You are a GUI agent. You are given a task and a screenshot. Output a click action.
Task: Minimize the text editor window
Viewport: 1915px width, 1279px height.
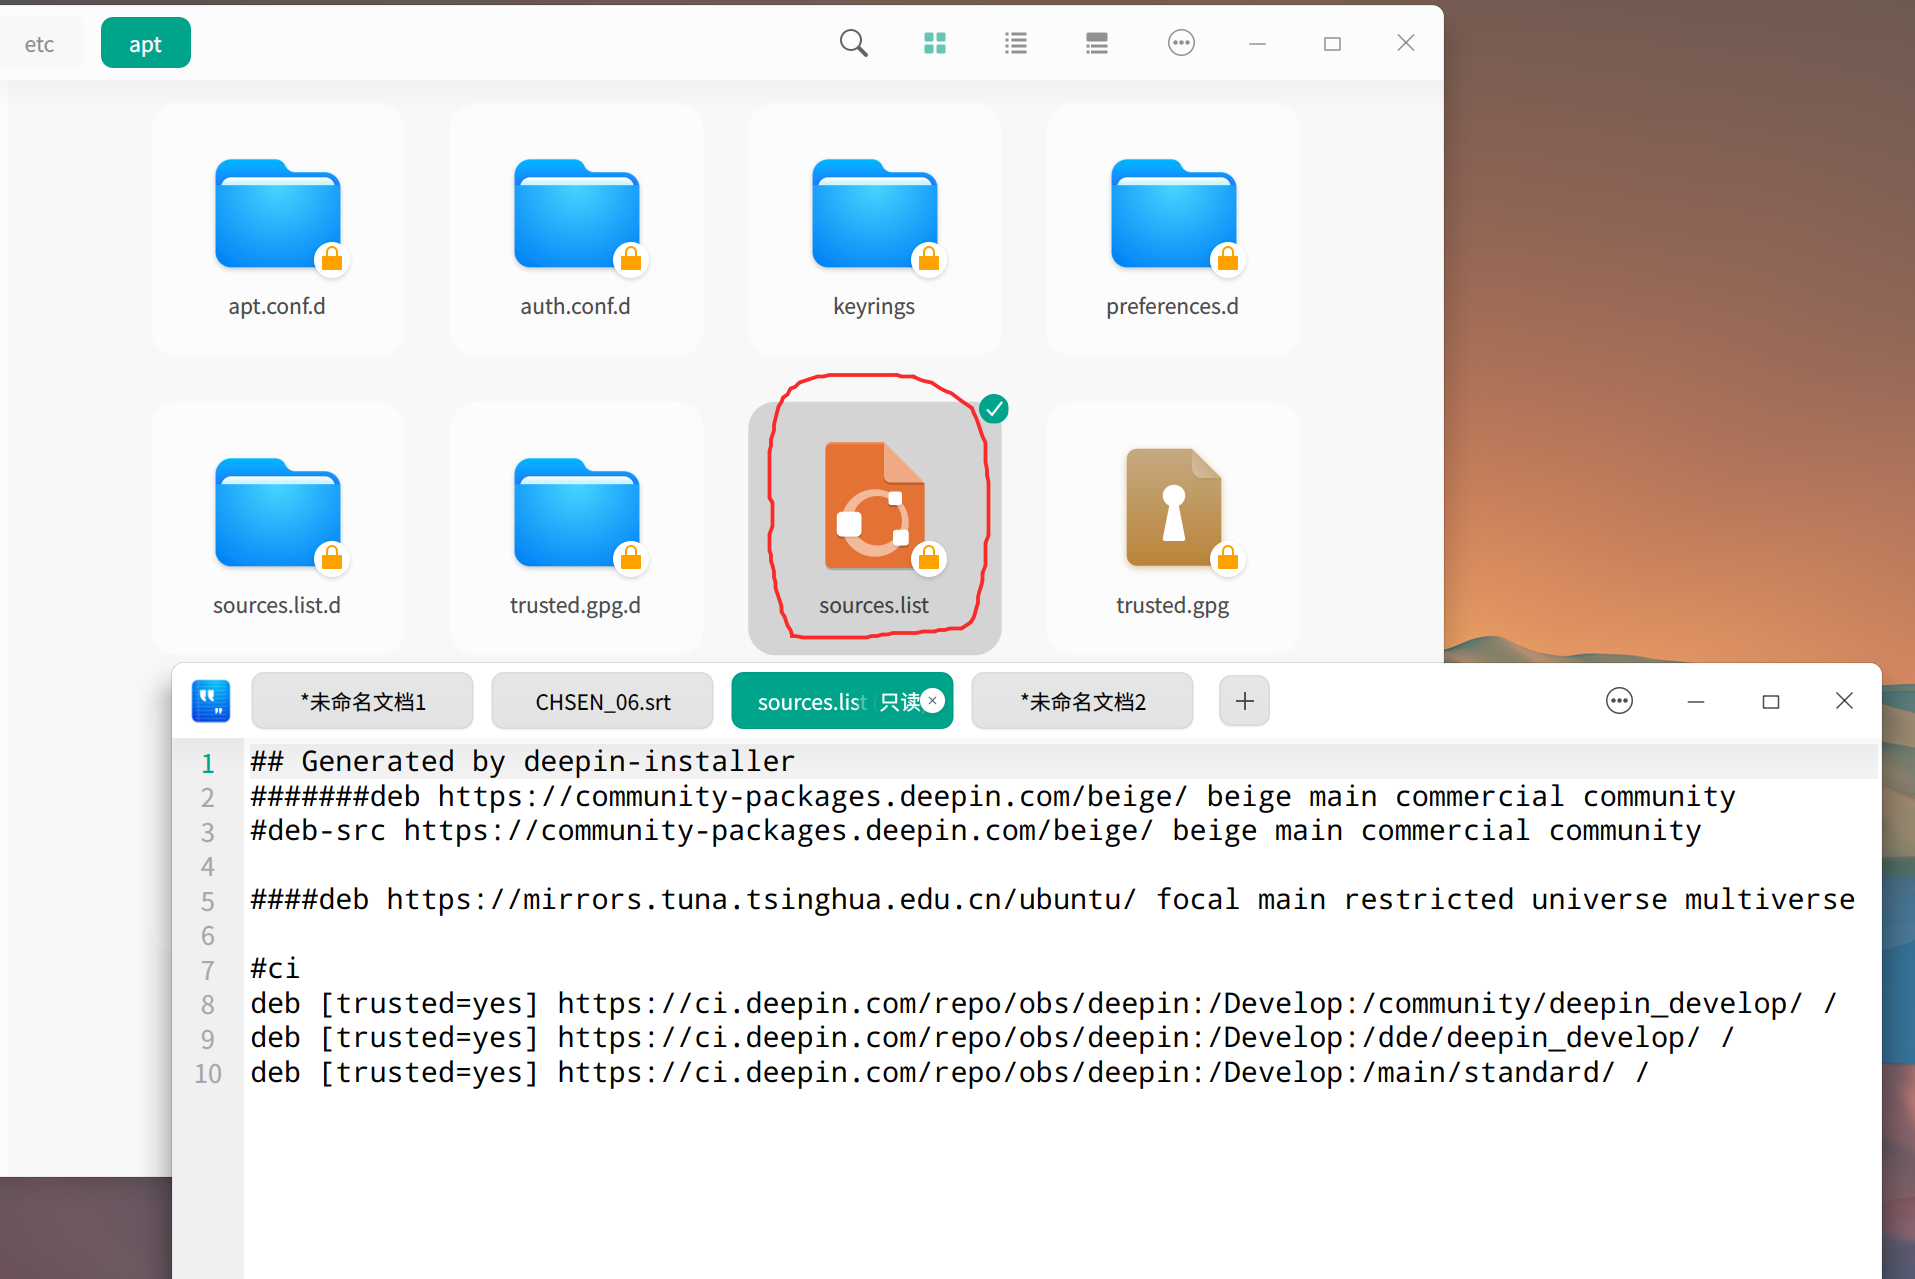[1696, 701]
